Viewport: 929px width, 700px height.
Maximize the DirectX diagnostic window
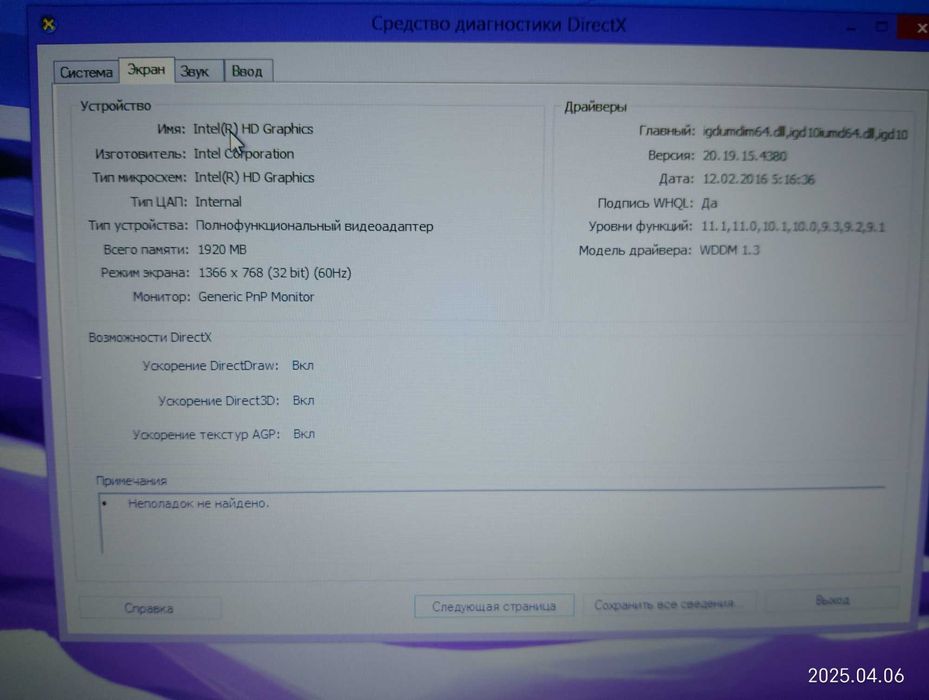click(x=882, y=27)
